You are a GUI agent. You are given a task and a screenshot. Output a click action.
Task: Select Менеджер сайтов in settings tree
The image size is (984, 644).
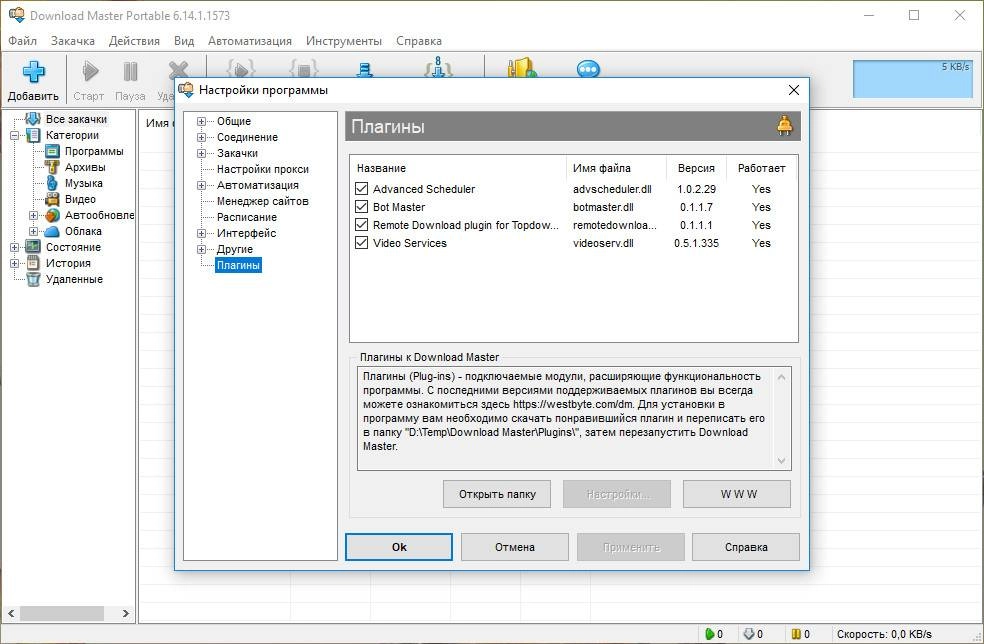tap(262, 201)
